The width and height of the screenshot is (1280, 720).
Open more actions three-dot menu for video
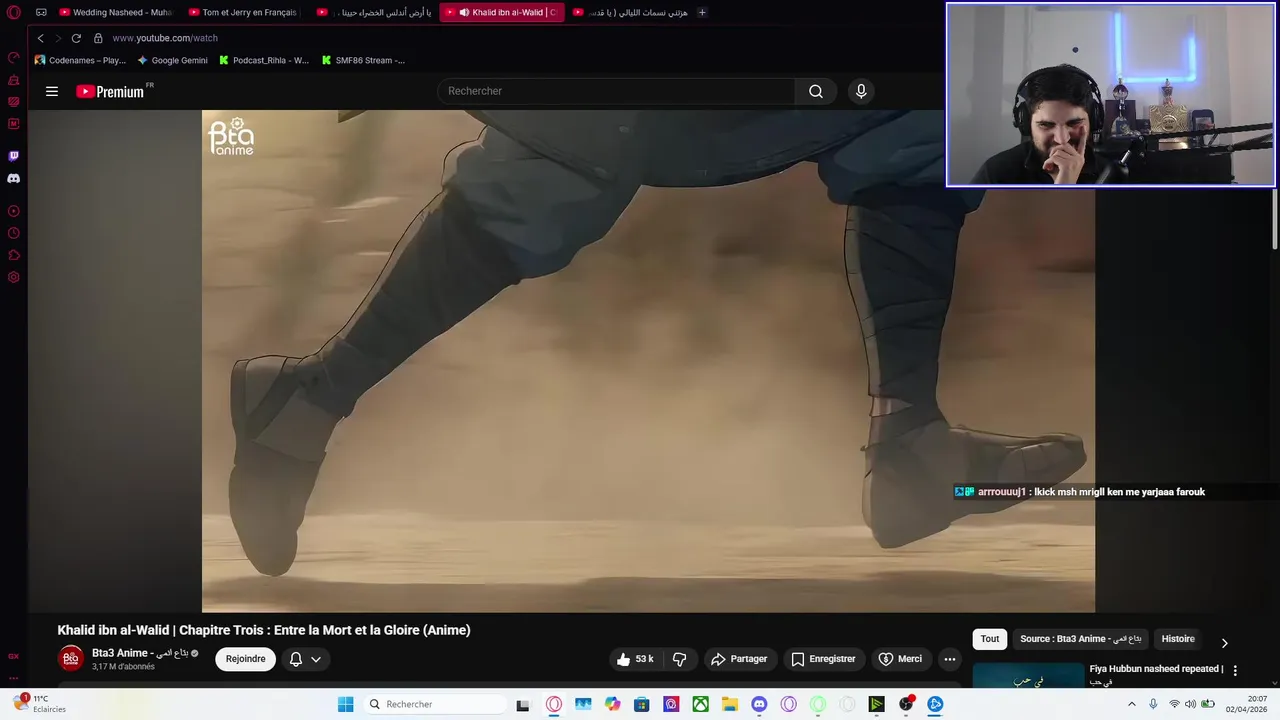click(x=950, y=659)
